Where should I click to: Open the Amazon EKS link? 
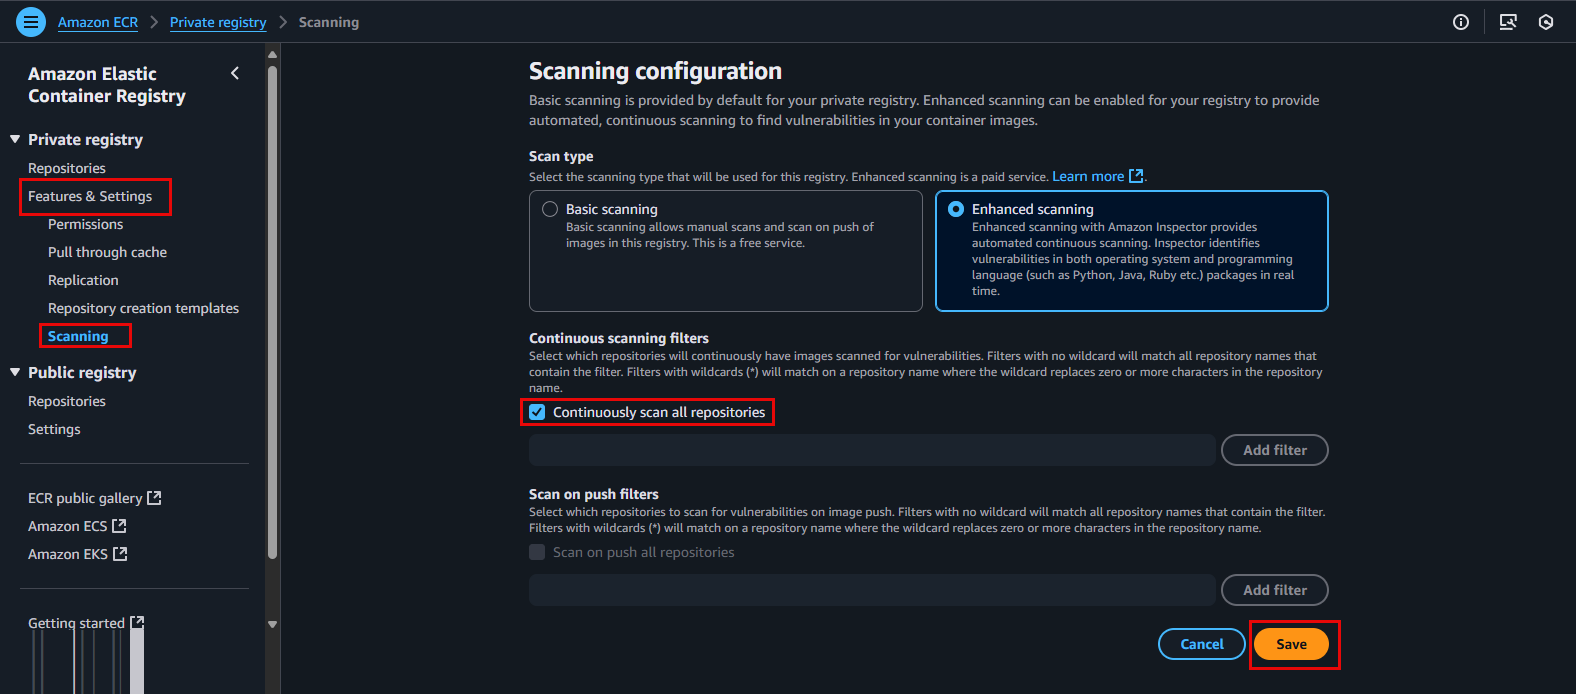68,554
